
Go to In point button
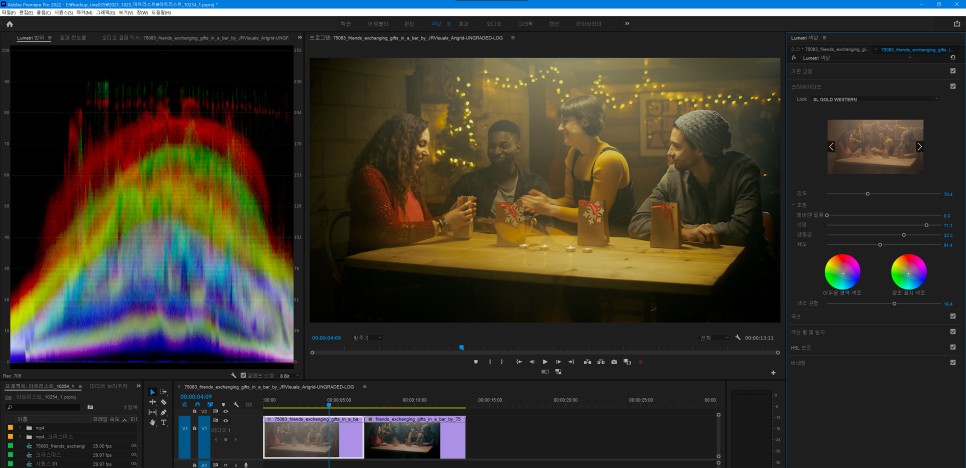coord(519,362)
